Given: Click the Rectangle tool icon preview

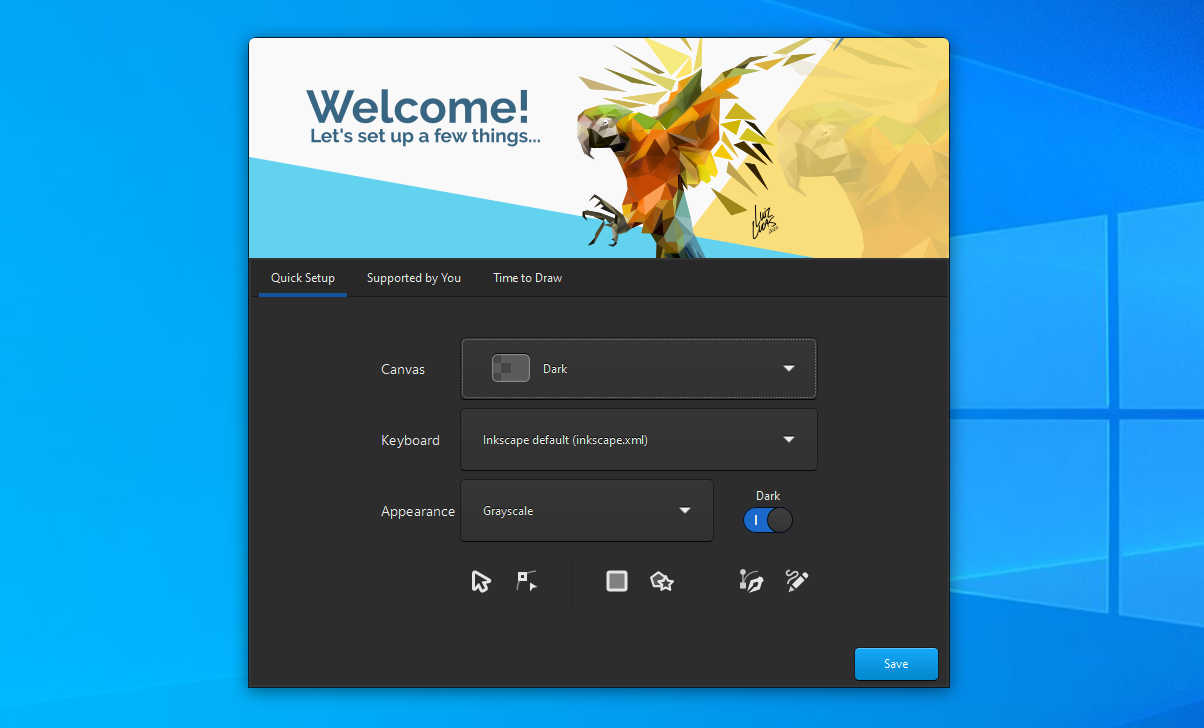Looking at the screenshot, I should 617,581.
